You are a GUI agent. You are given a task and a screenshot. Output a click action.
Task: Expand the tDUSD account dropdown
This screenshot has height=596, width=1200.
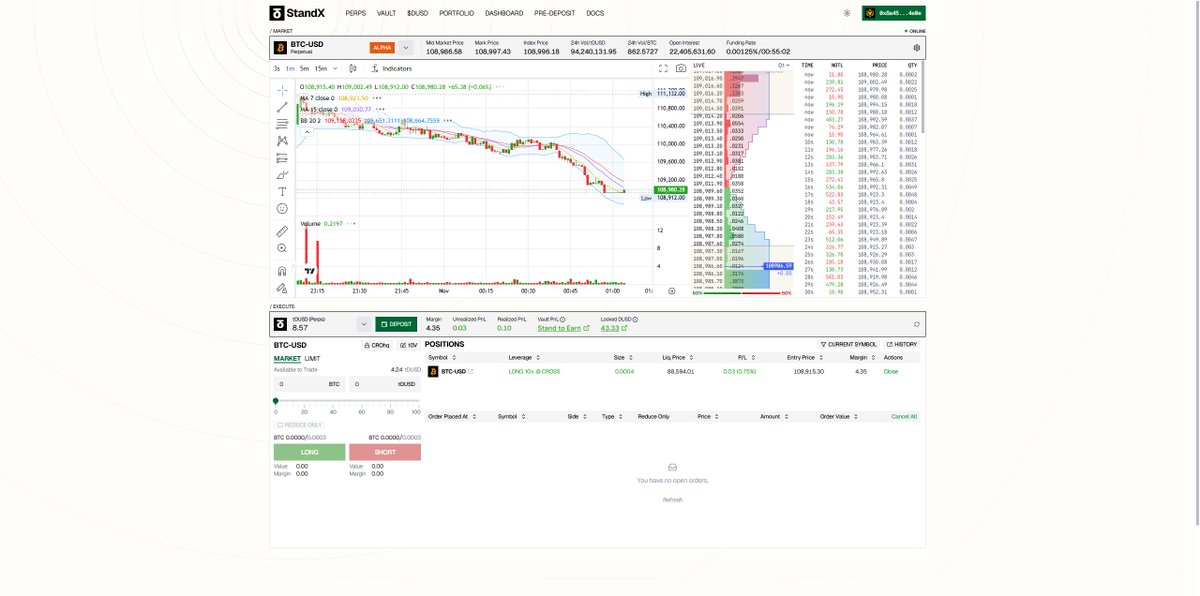point(362,324)
